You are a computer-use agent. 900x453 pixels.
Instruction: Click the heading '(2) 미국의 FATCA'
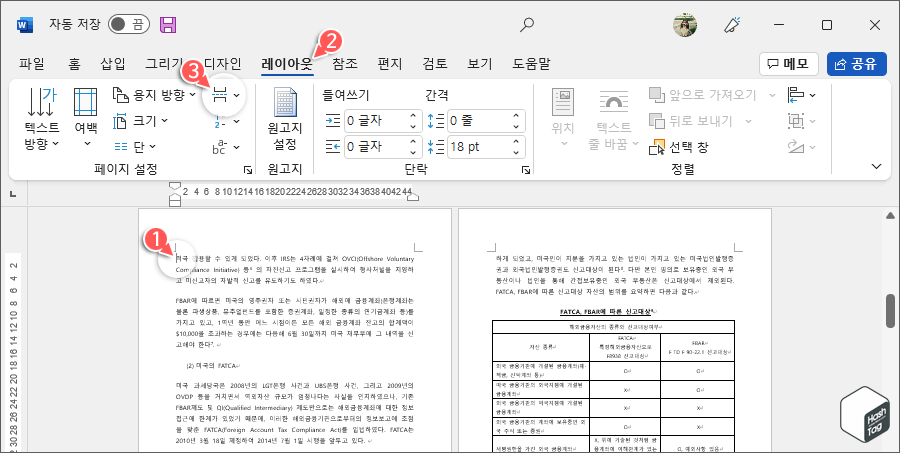coord(212,365)
